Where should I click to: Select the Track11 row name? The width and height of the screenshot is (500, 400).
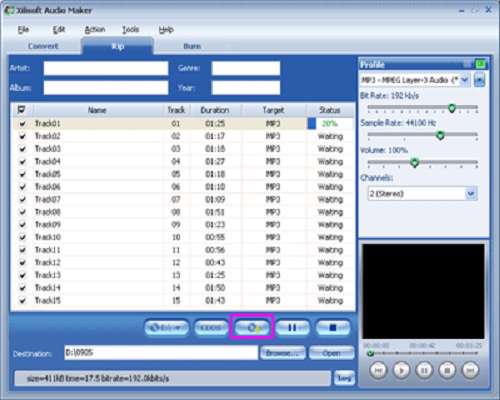(48, 250)
